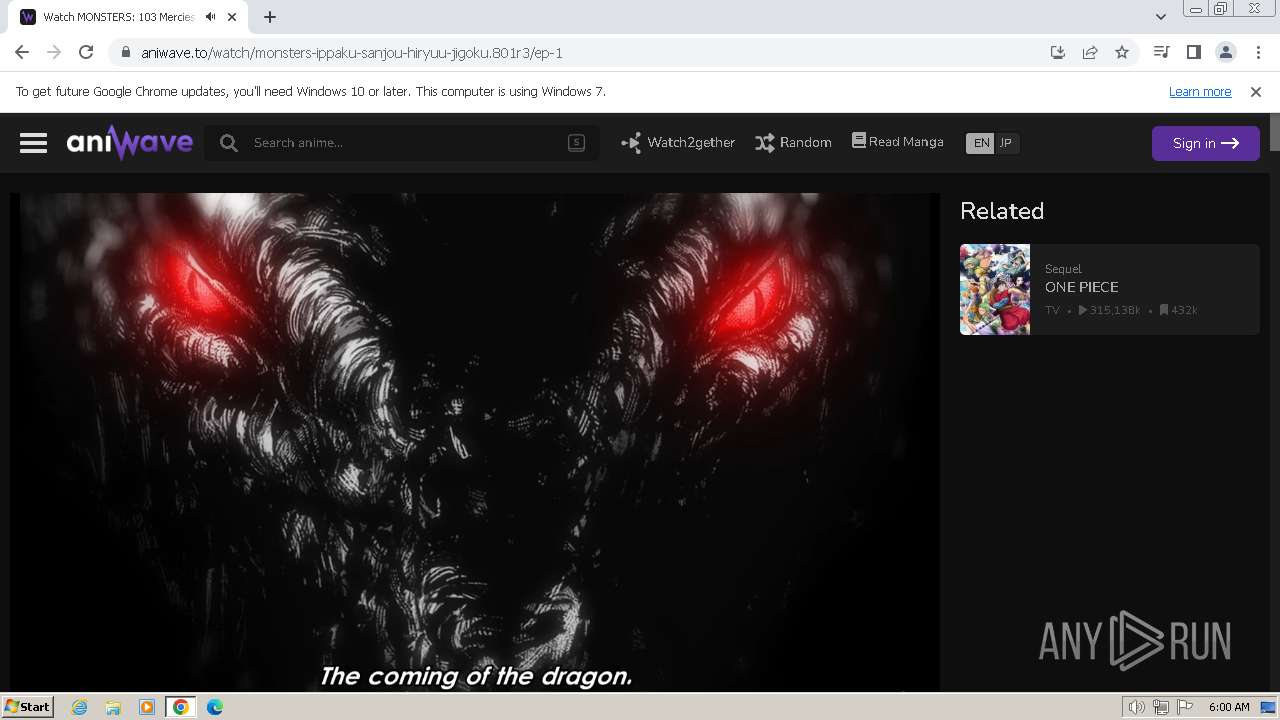Open network icon in system tray
1280x720 pixels.
tap(1161, 707)
